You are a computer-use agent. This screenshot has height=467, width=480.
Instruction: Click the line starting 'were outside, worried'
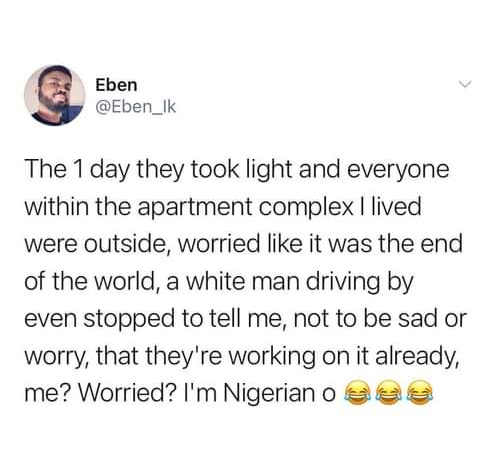pyautogui.click(x=244, y=244)
